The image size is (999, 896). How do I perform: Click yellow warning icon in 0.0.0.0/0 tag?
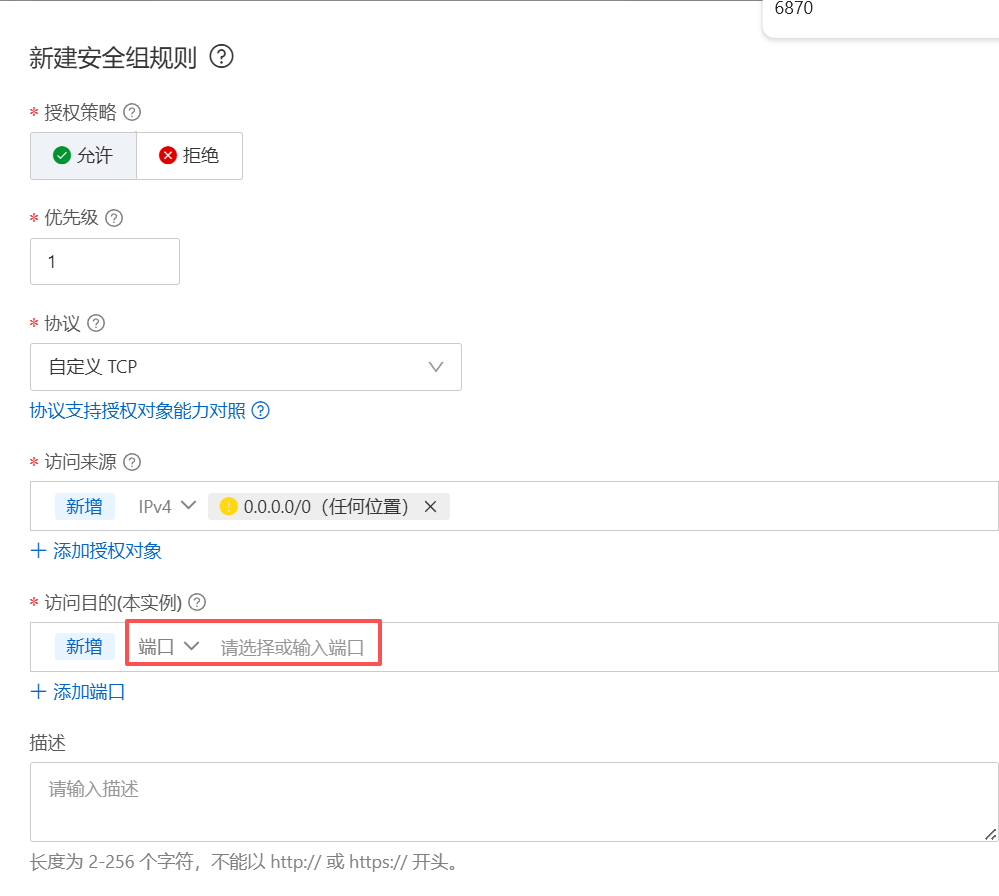tap(229, 507)
